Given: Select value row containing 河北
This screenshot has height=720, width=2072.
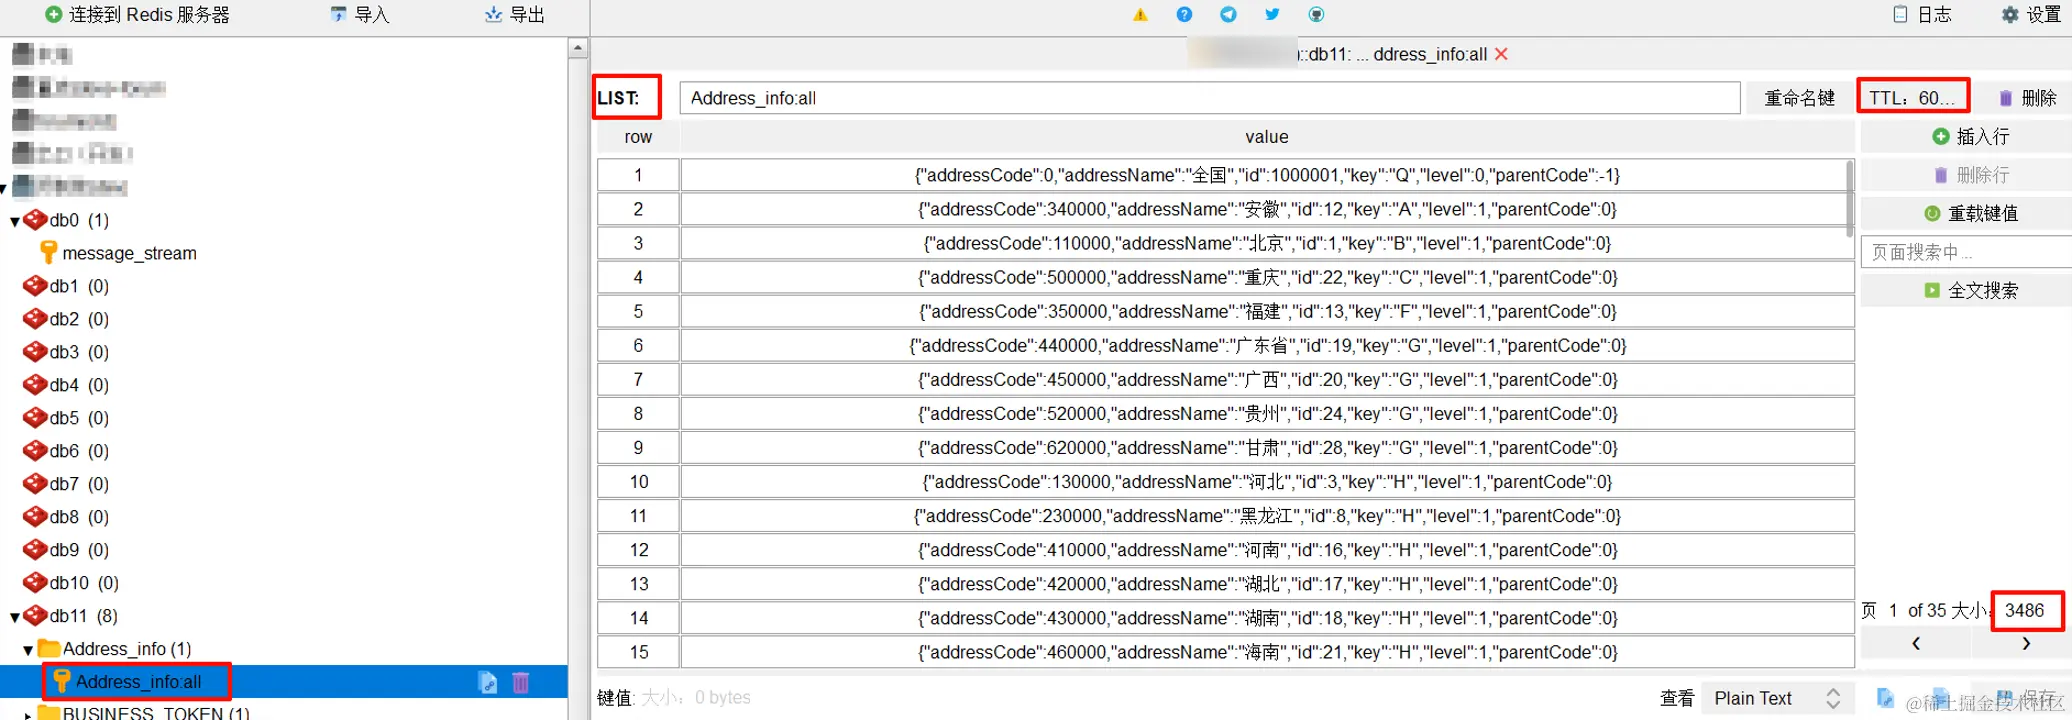Looking at the screenshot, I should point(1267,481).
